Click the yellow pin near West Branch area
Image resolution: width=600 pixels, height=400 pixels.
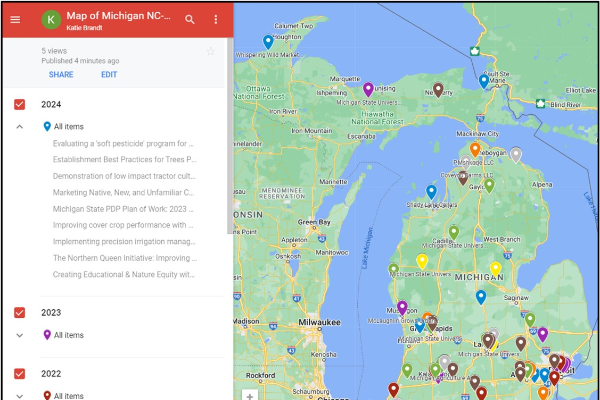[x=496, y=269]
